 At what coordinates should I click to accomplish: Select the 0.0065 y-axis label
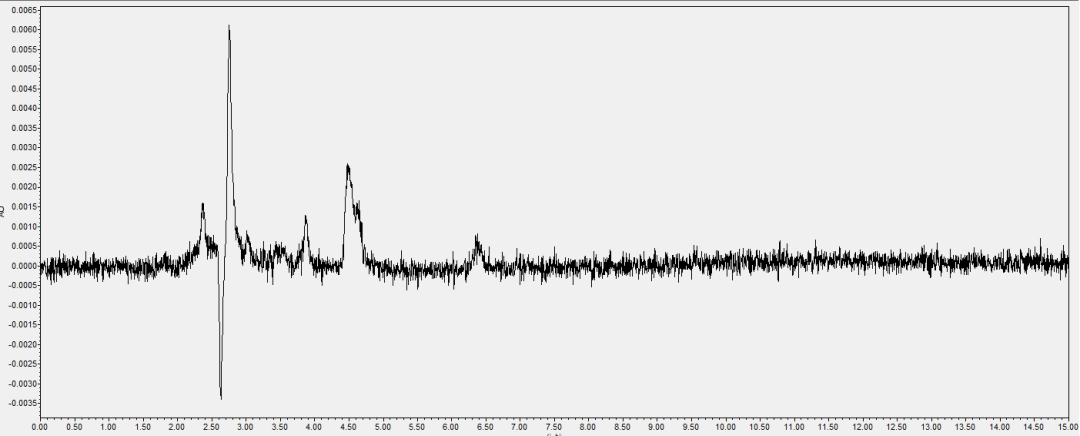[22, 10]
